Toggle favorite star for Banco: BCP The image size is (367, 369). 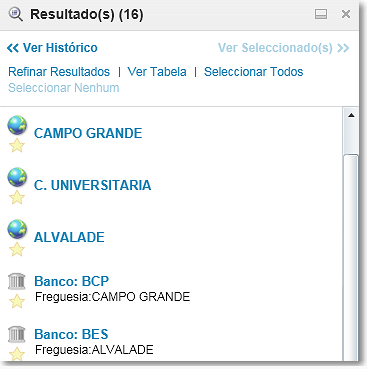(17, 301)
